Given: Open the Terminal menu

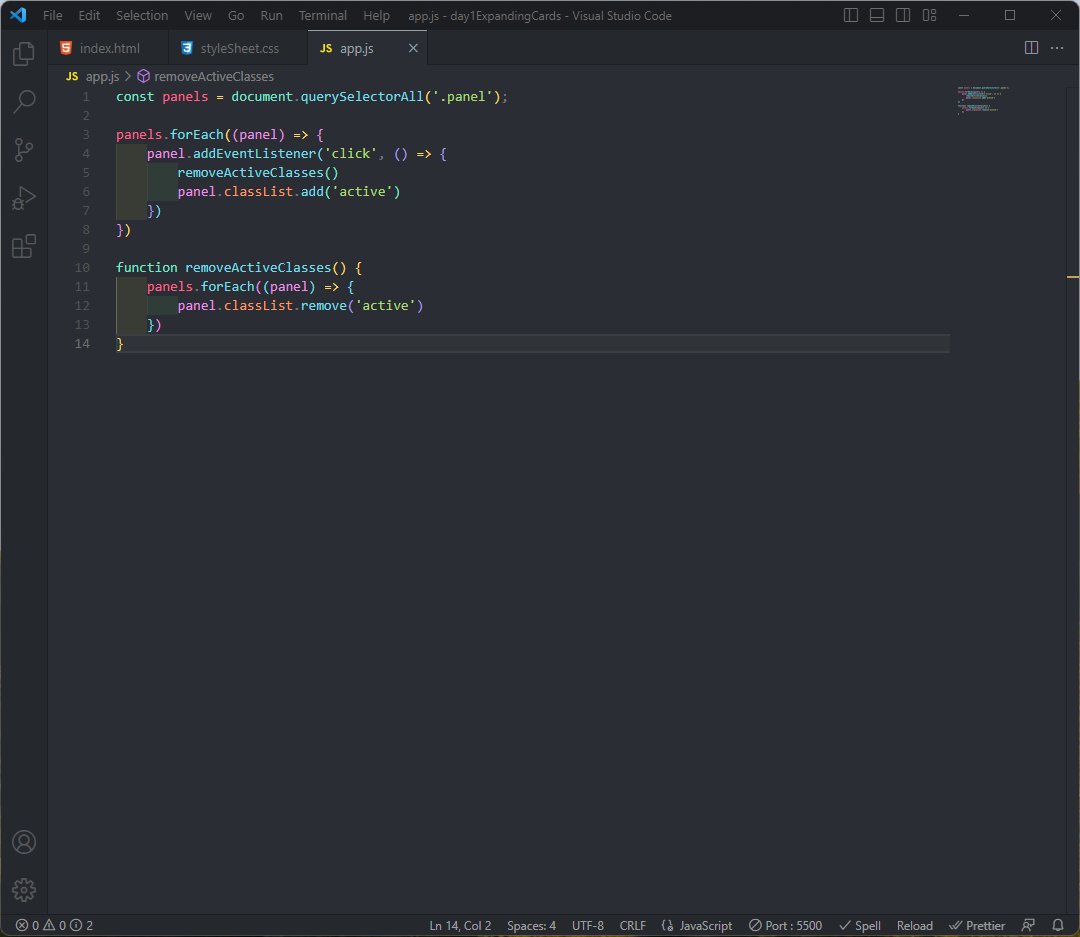Looking at the screenshot, I should [x=322, y=15].
